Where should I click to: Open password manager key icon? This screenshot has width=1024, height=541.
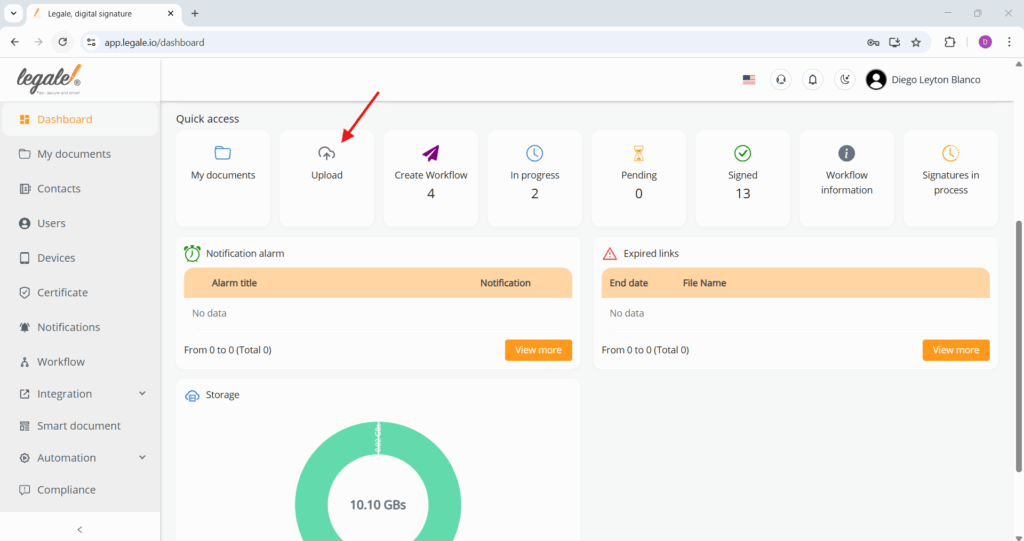click(x=873, y=42)
